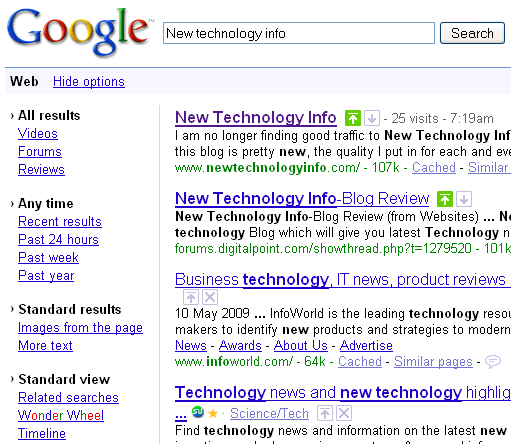Click the Science/Tech category link
The width and height of the screenshot is (511, 444).
pyautogui.click(x=269, y=413)
